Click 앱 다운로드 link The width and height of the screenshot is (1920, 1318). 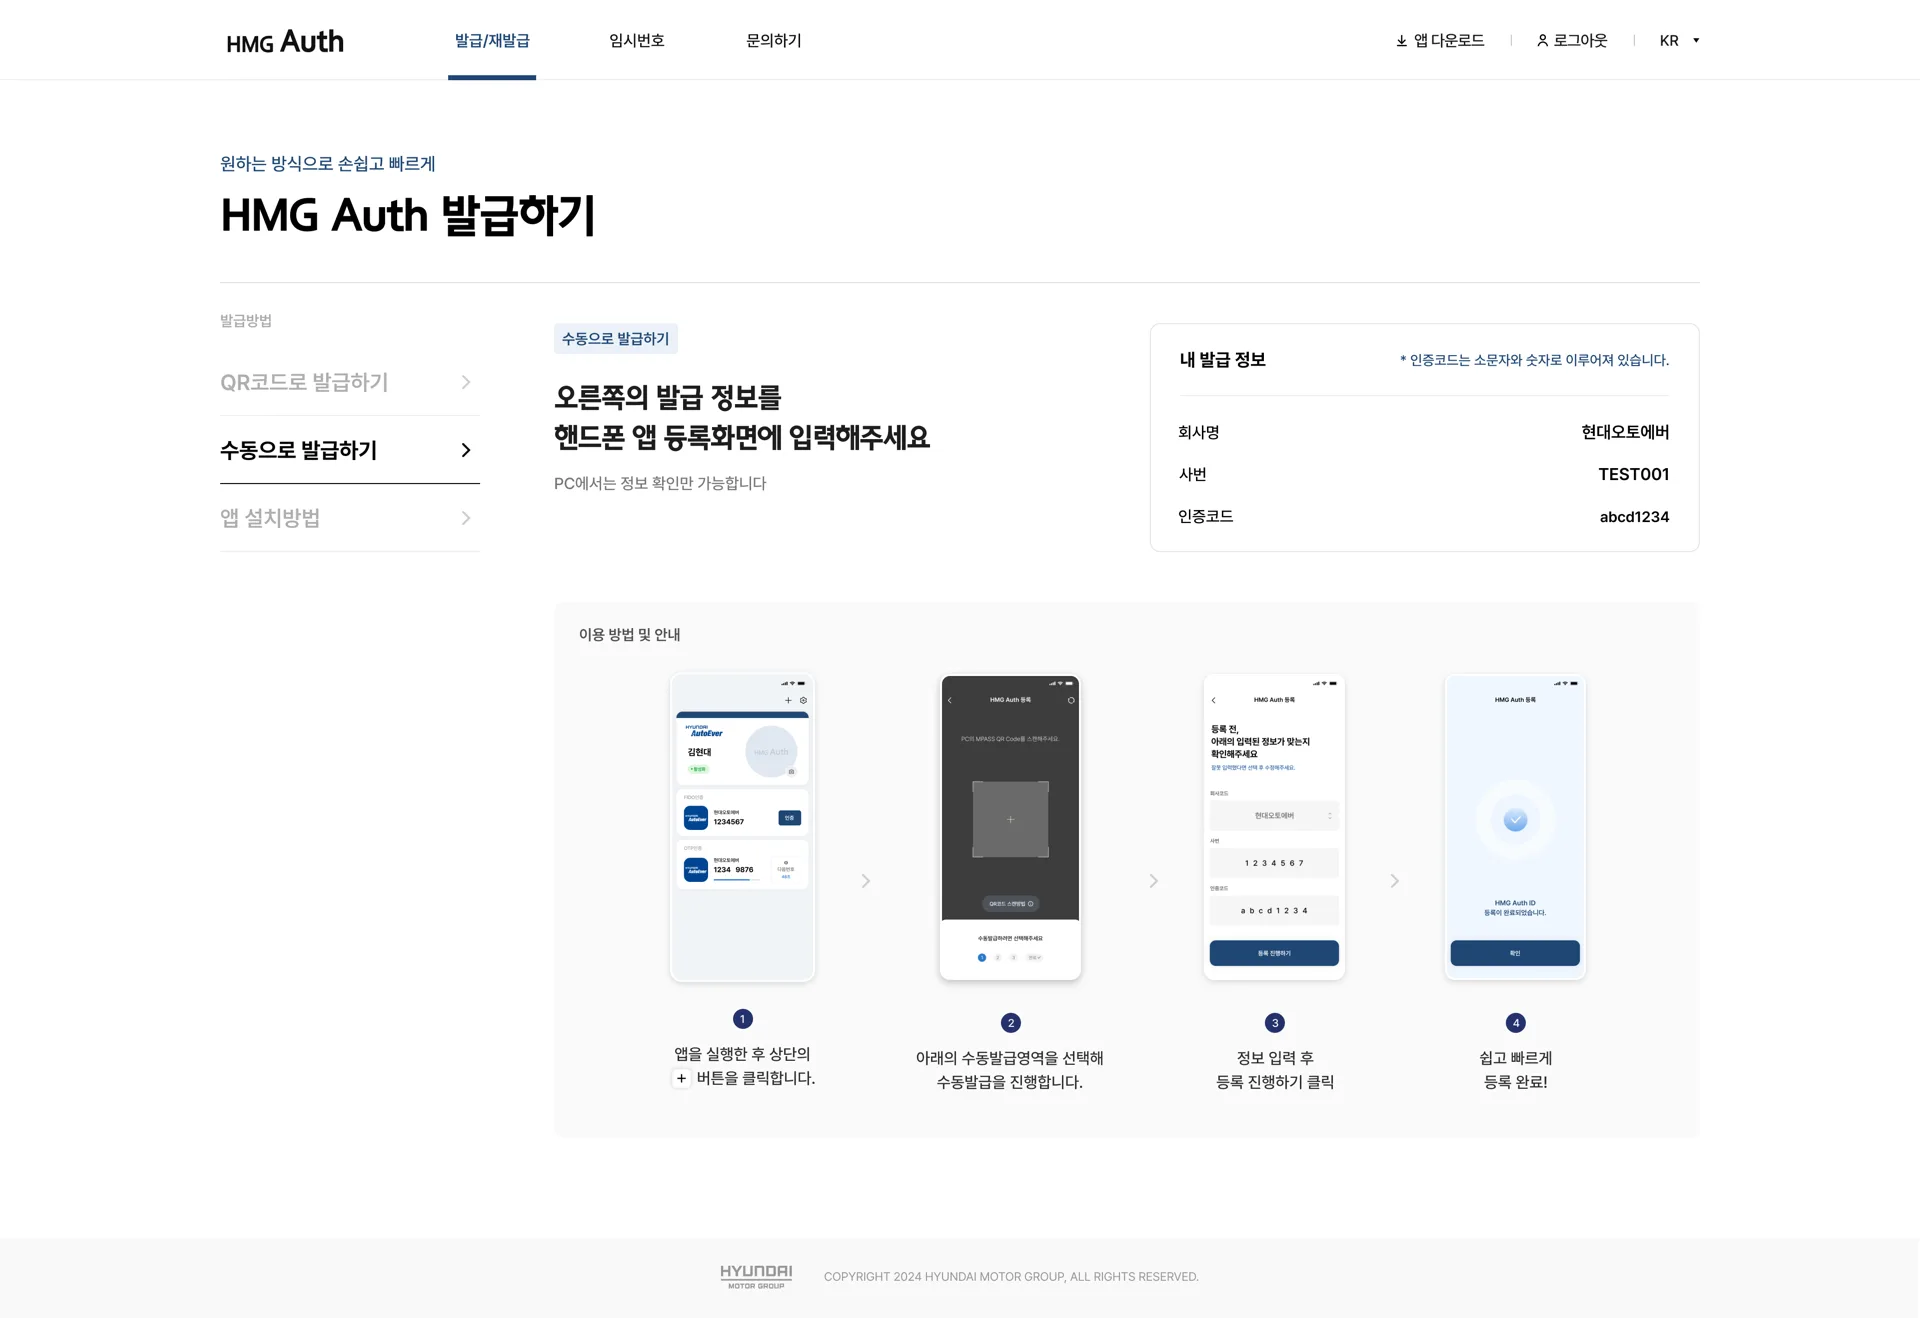pyautogui.click(x=1449, y=40)
